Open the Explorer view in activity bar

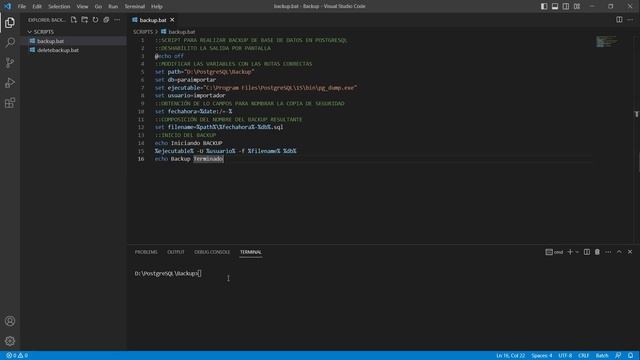point(10,22)
